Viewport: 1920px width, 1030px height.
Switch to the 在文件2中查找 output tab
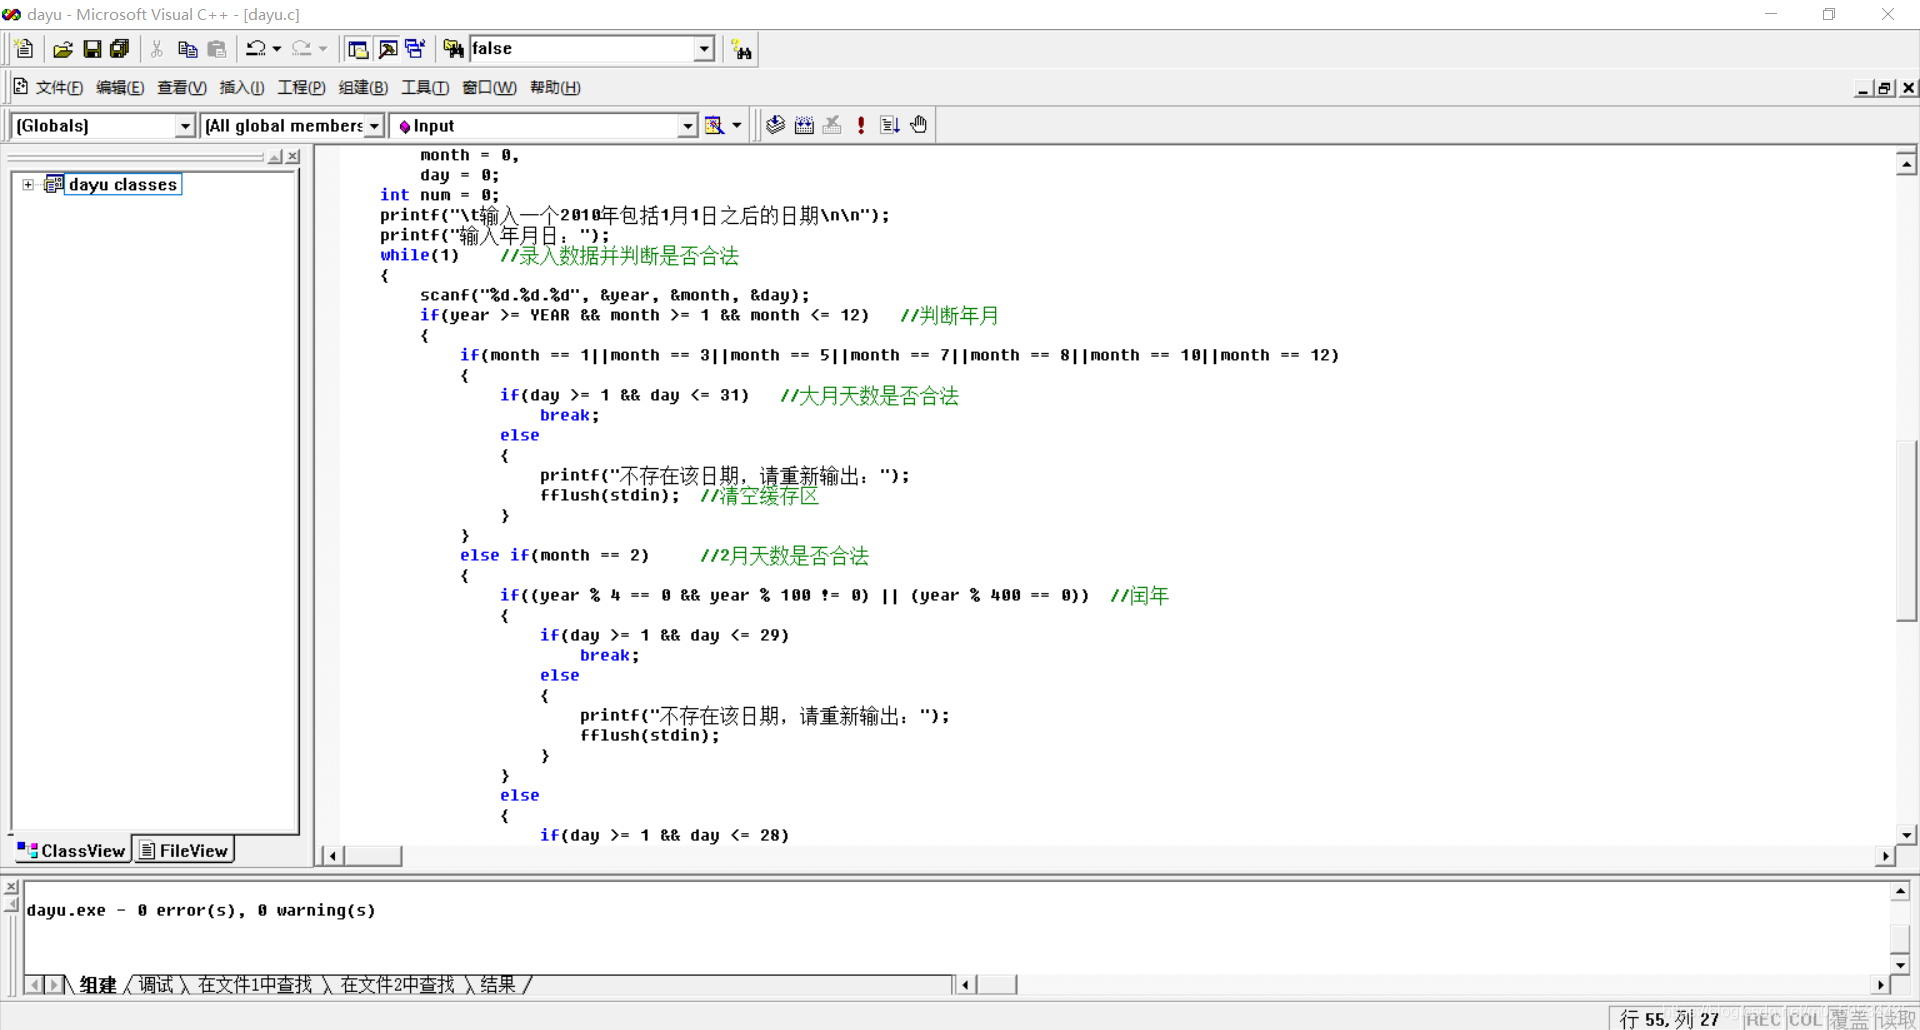(x=398, y=985)
